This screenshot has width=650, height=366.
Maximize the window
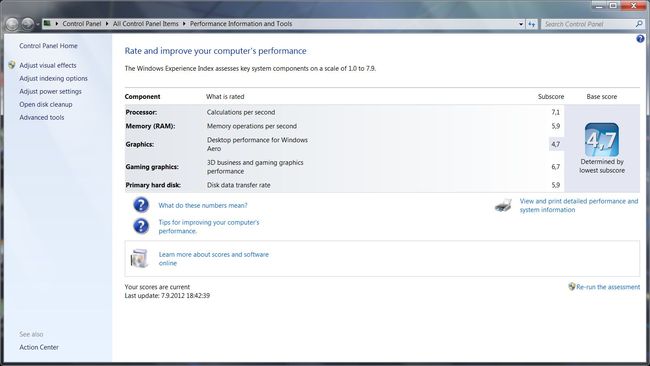click(x=613, y=5)
